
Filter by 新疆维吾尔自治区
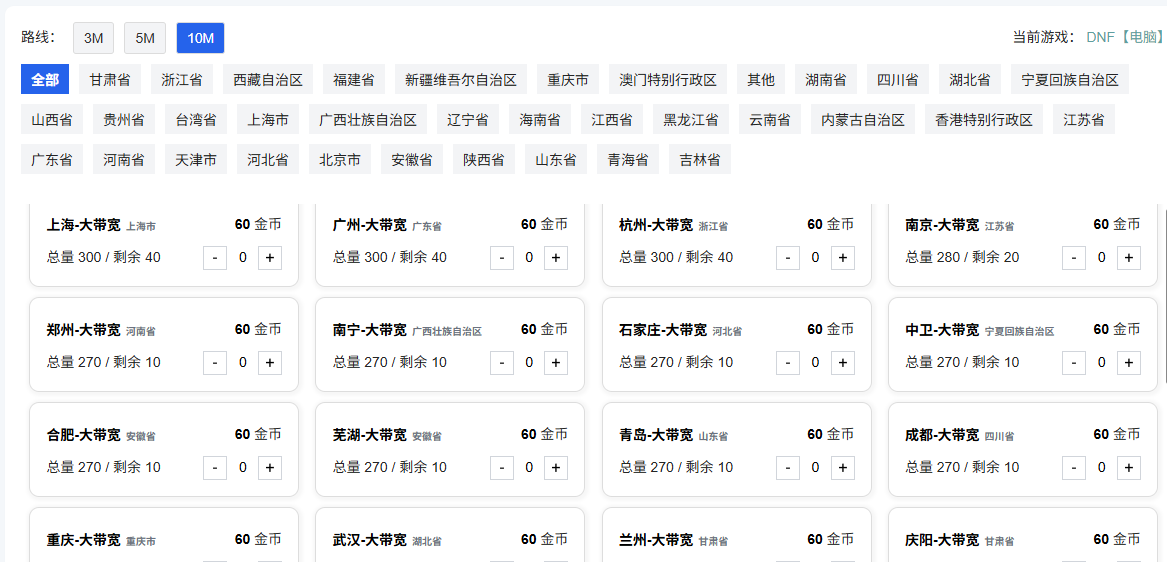click(x=460, y=80)
